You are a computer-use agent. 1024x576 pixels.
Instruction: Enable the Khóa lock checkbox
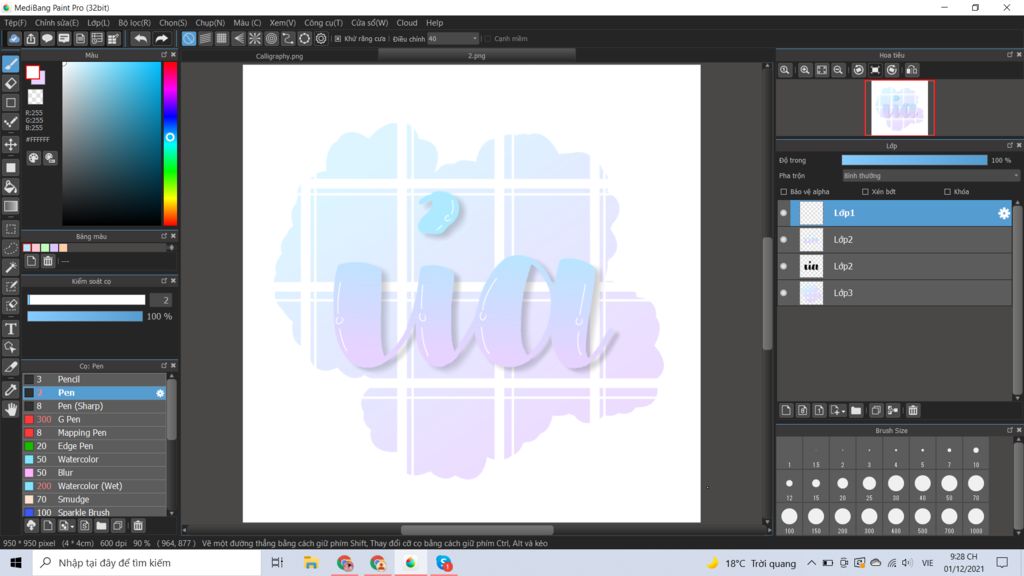pos(948,192)
